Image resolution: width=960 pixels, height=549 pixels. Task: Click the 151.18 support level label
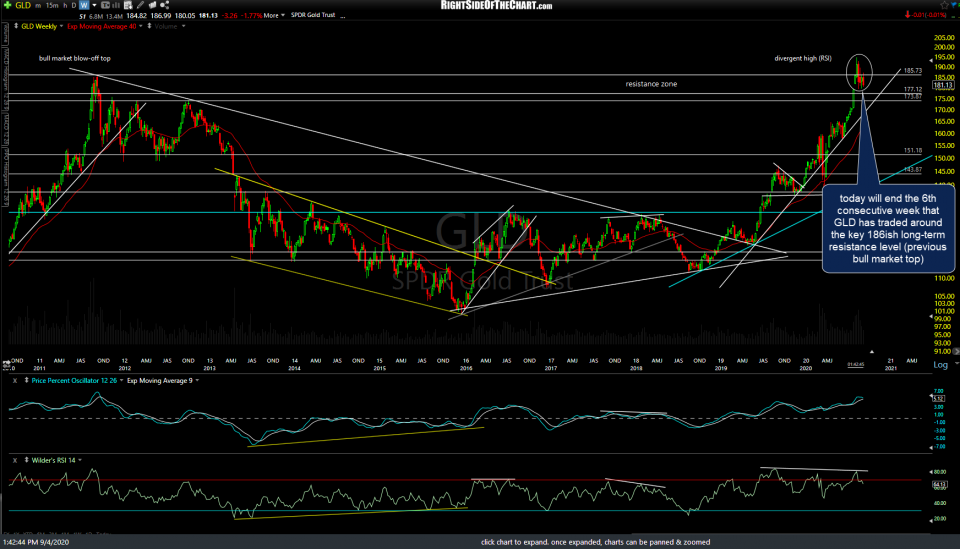coord(912,150)
